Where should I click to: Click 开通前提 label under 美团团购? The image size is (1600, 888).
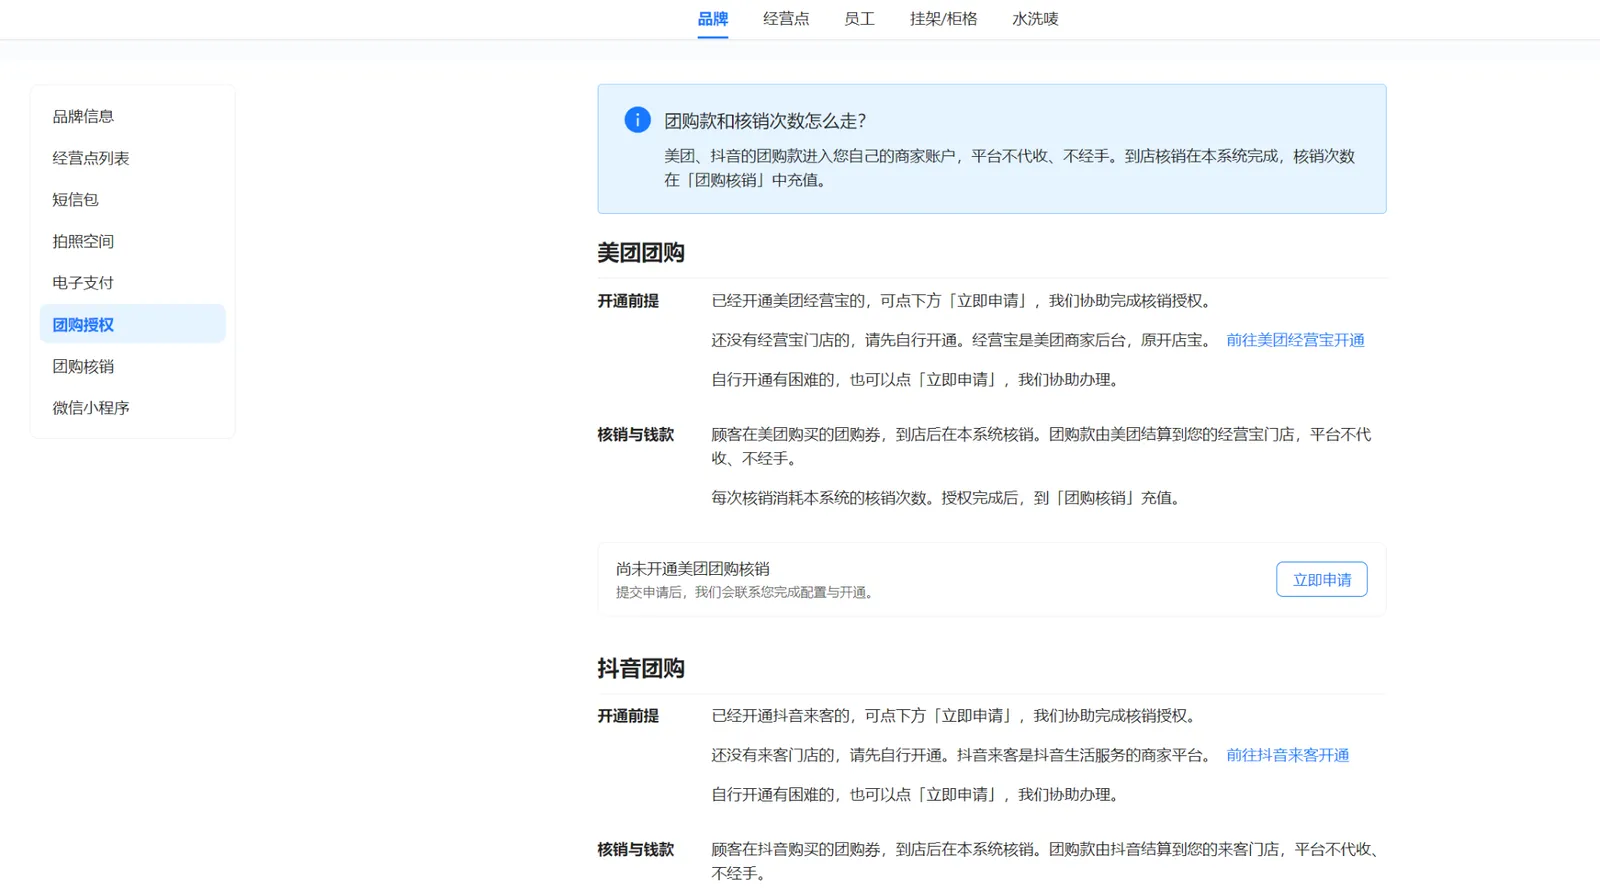pyautogui.click(x=628, y=301)
